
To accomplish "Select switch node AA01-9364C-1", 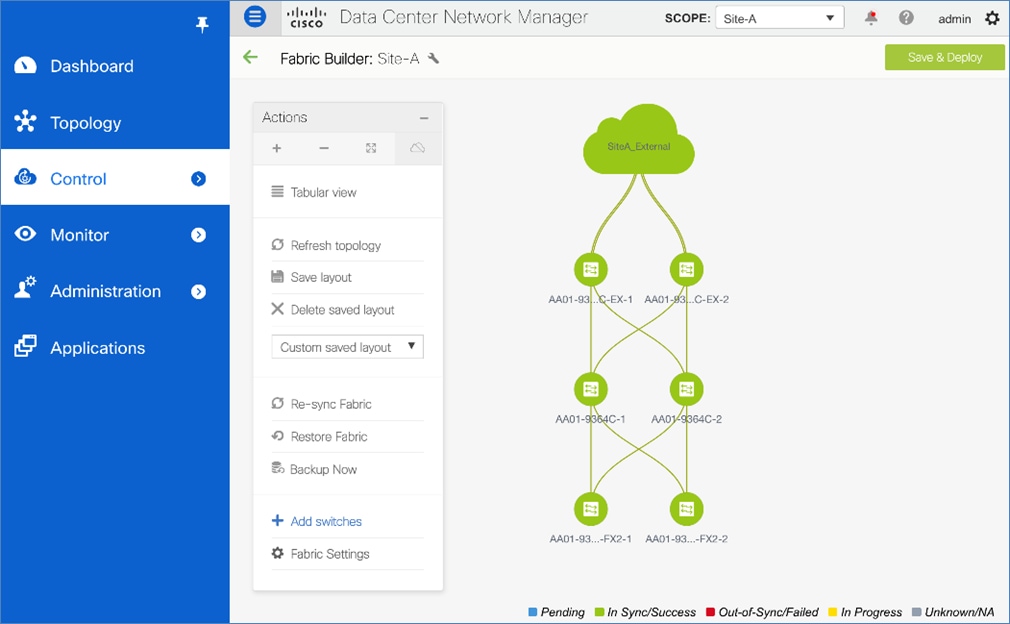I will tap(591, 390).
